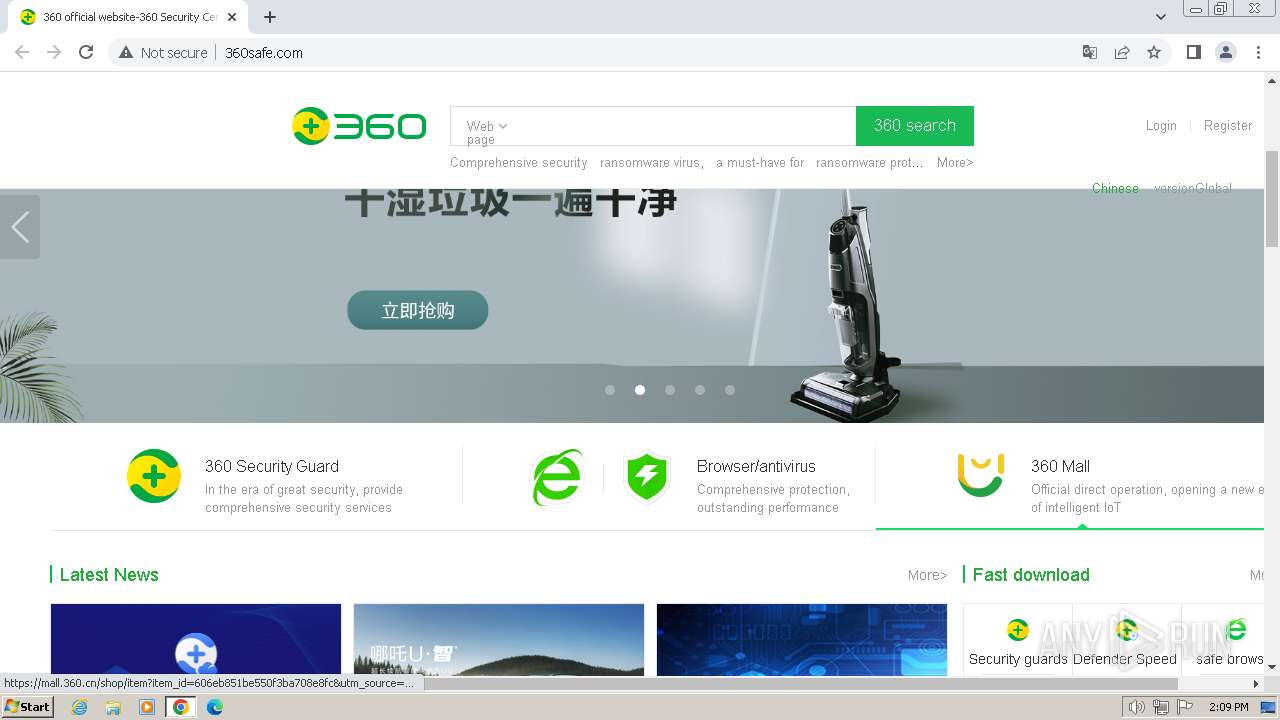
Task: Select the fourth carousel dot
Action: pyautogui.click(x=700, y=390)
